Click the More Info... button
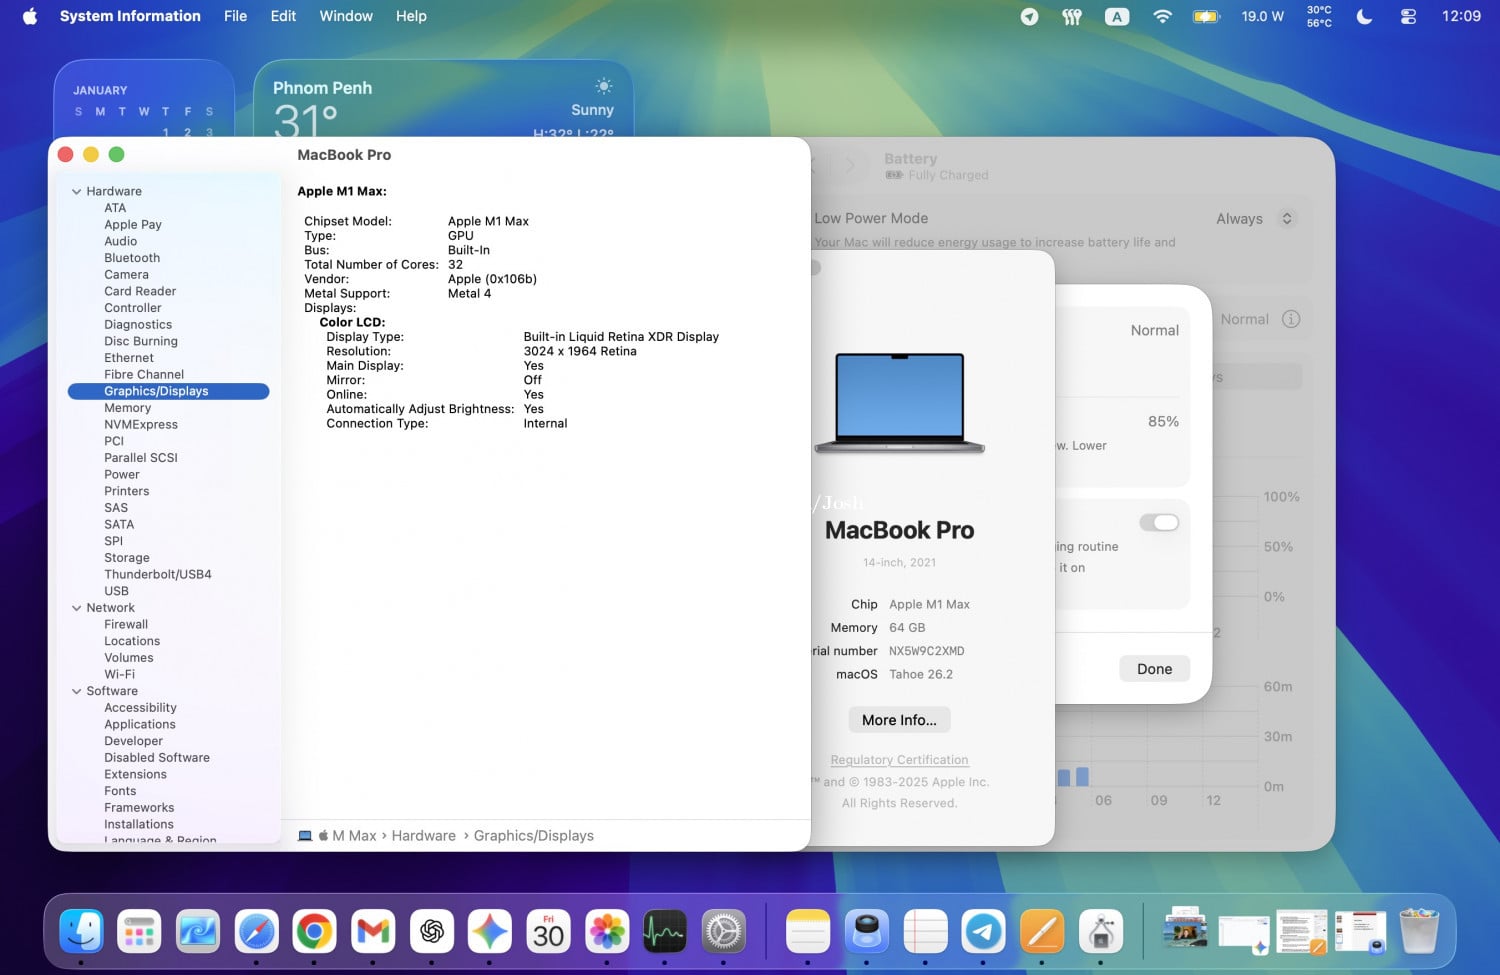The height and width of the screenshot is (975, 1500). [899, 720]
